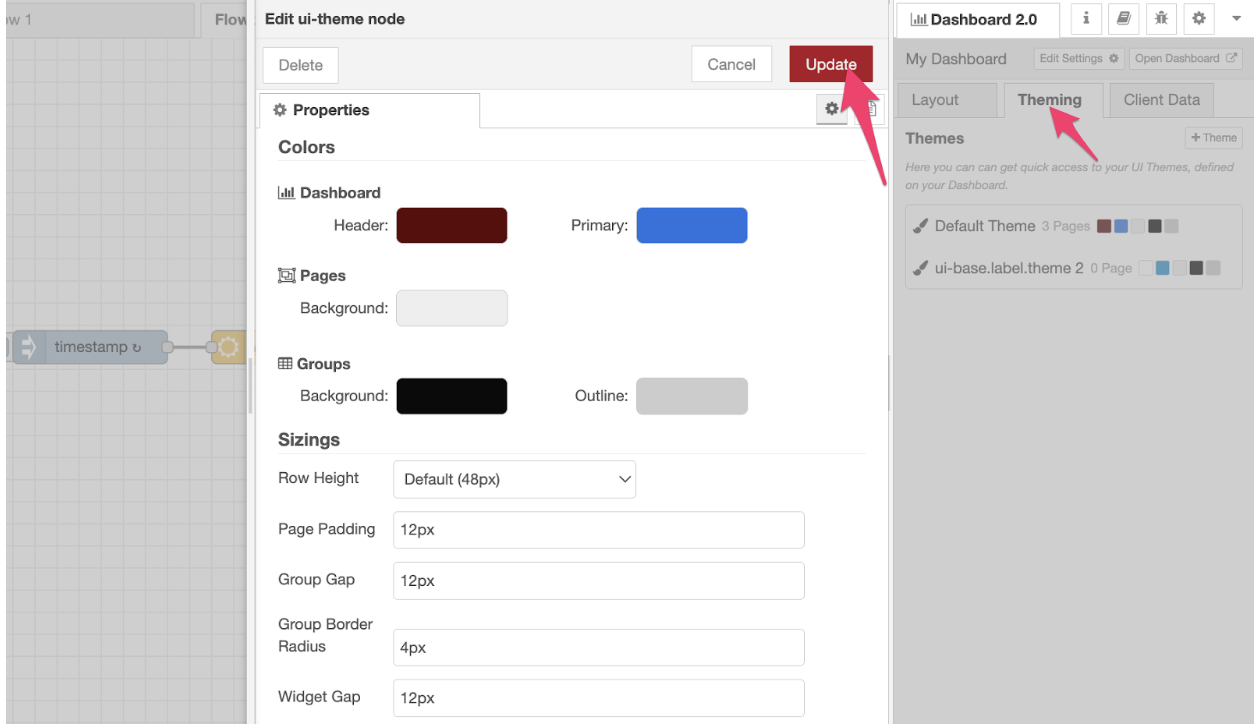The image size is (1260, 728).
Task: Open node settings gear icon in editor
Action: coord(831,109)
